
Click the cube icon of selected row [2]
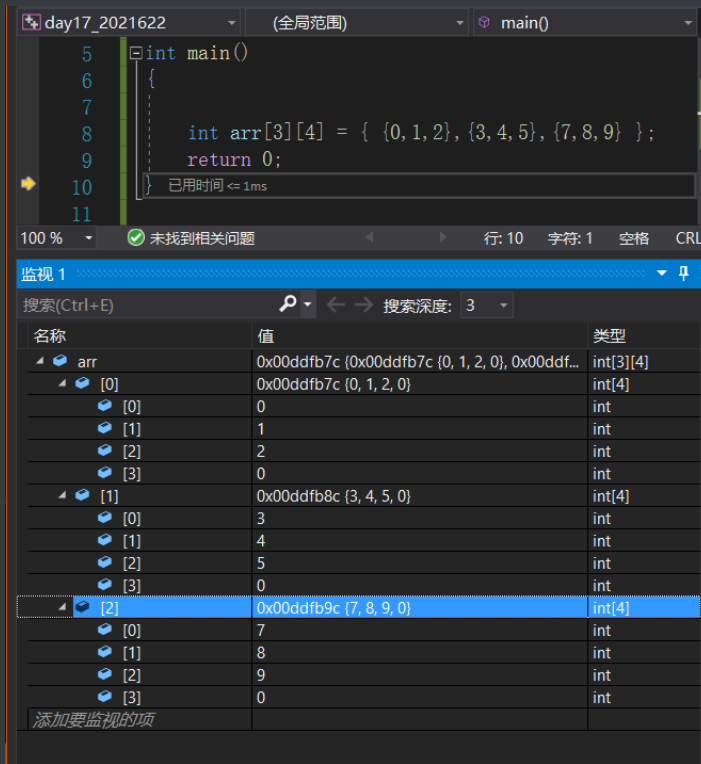pos(83,607)
